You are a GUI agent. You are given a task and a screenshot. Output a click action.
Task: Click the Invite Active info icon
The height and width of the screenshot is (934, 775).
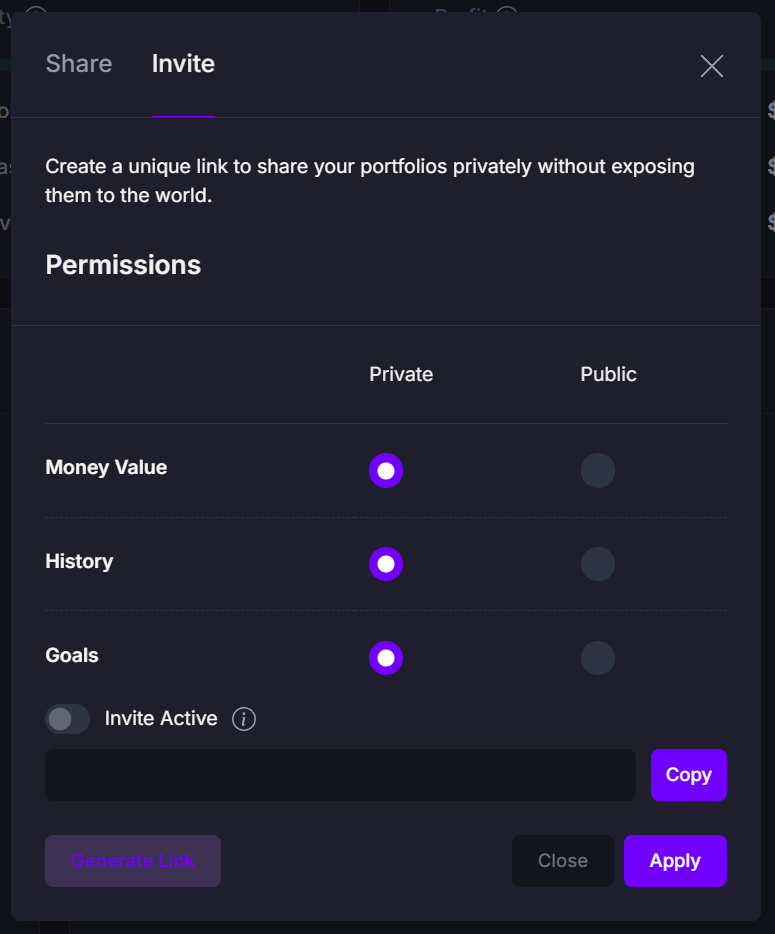click(244, 719)
